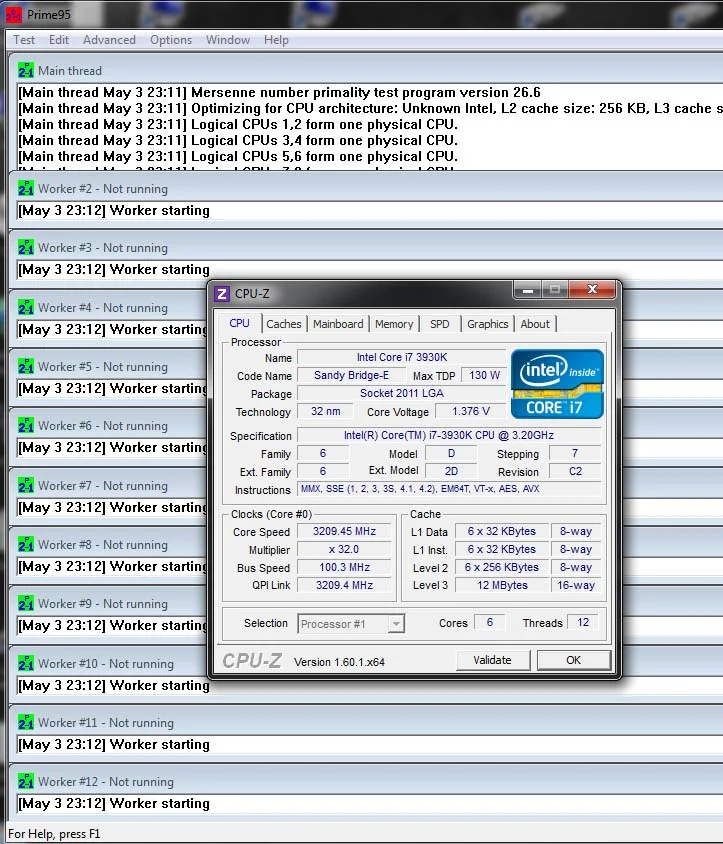Click the Worker #10 window icon
This screenshot has width=723, height=844.
25,663
